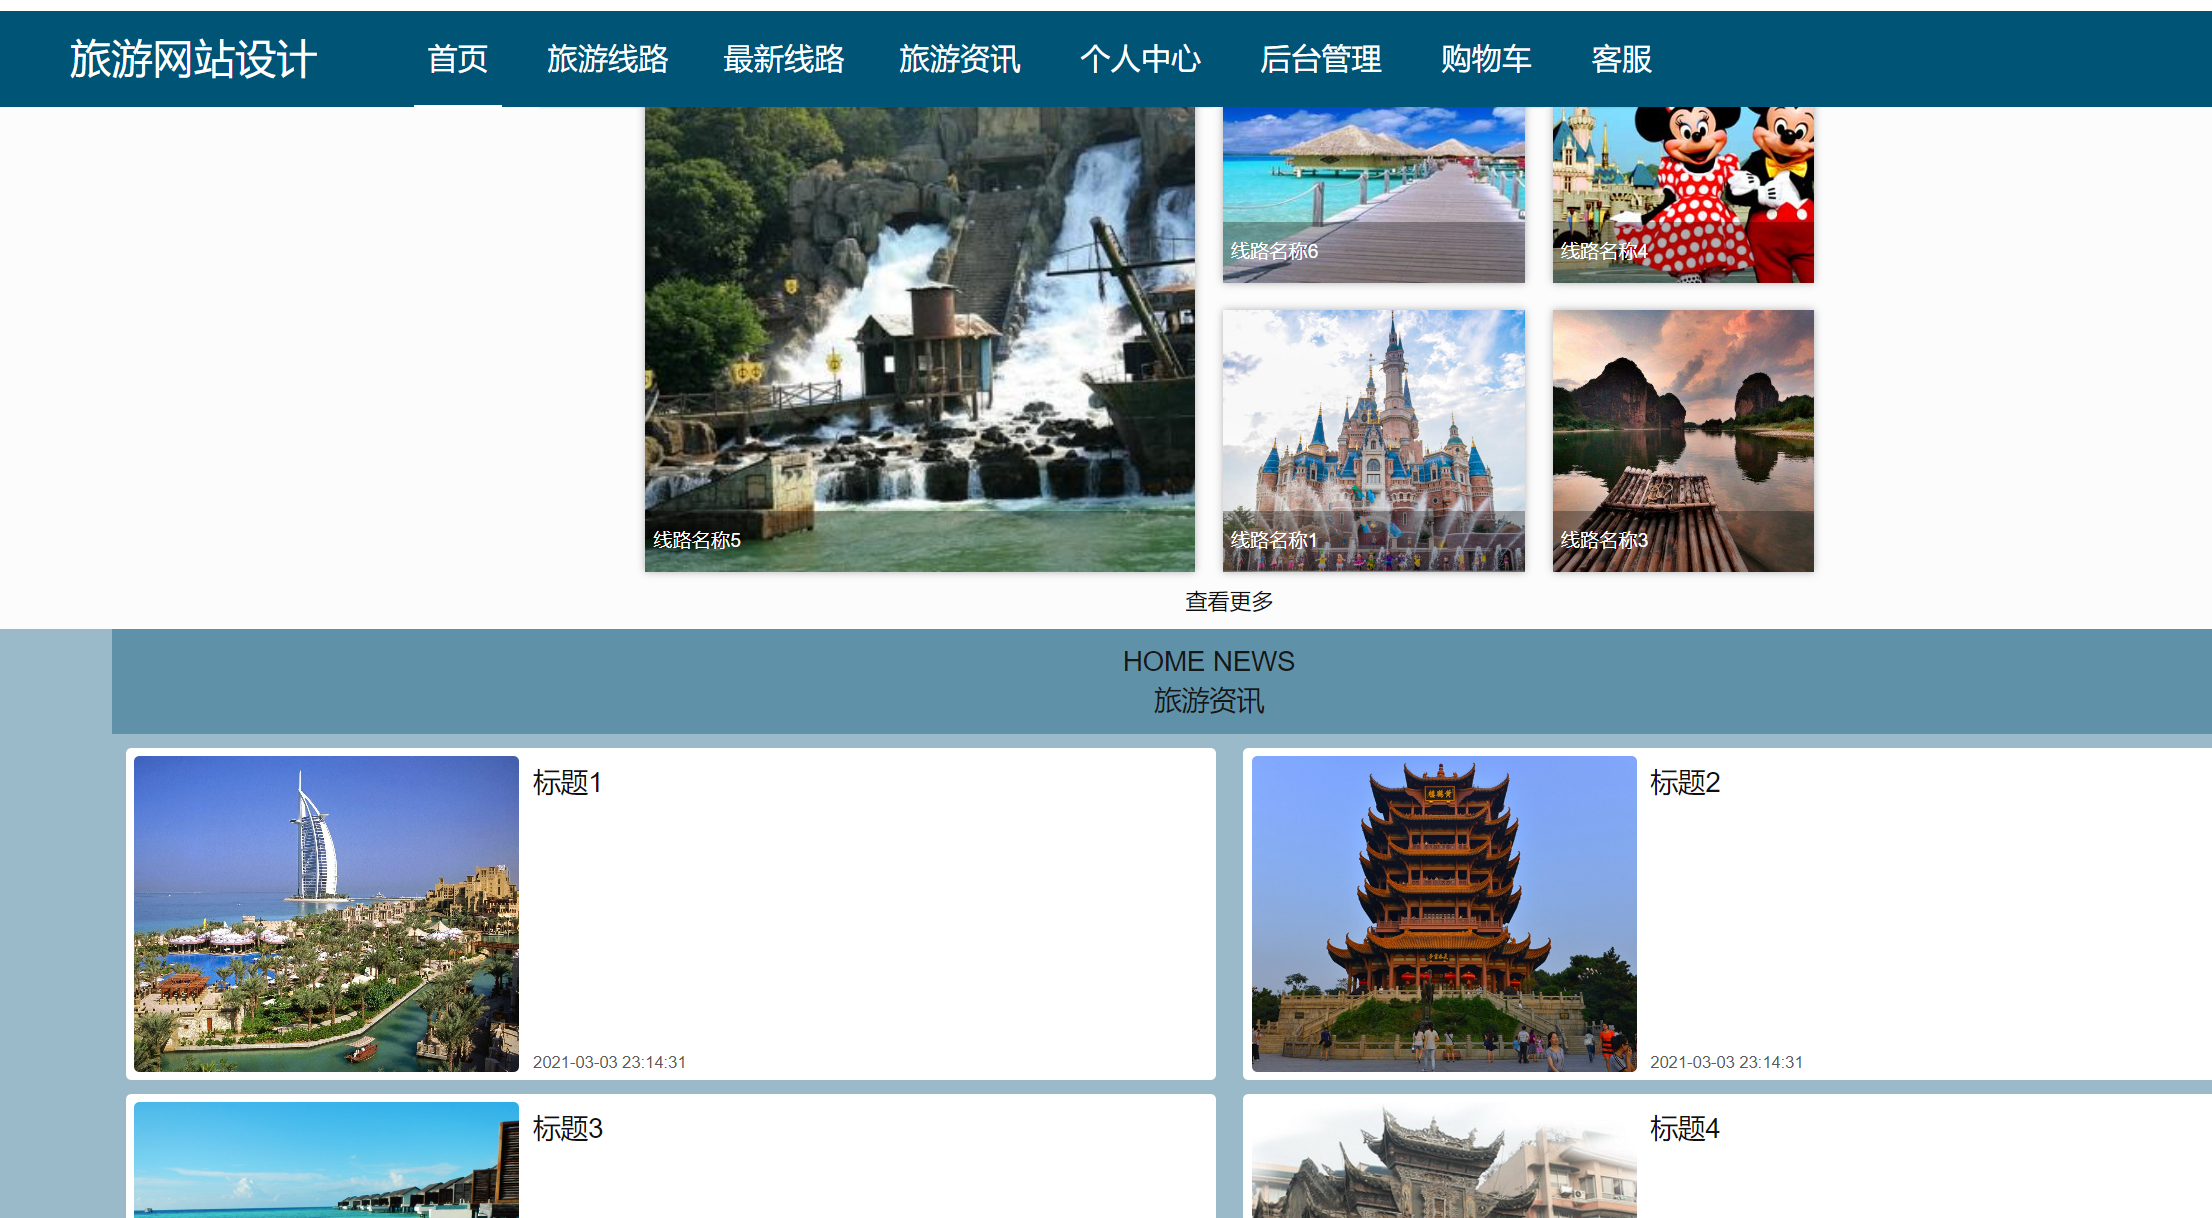
Task: Open 最新线路 in navigation bar
Action: 783,59
